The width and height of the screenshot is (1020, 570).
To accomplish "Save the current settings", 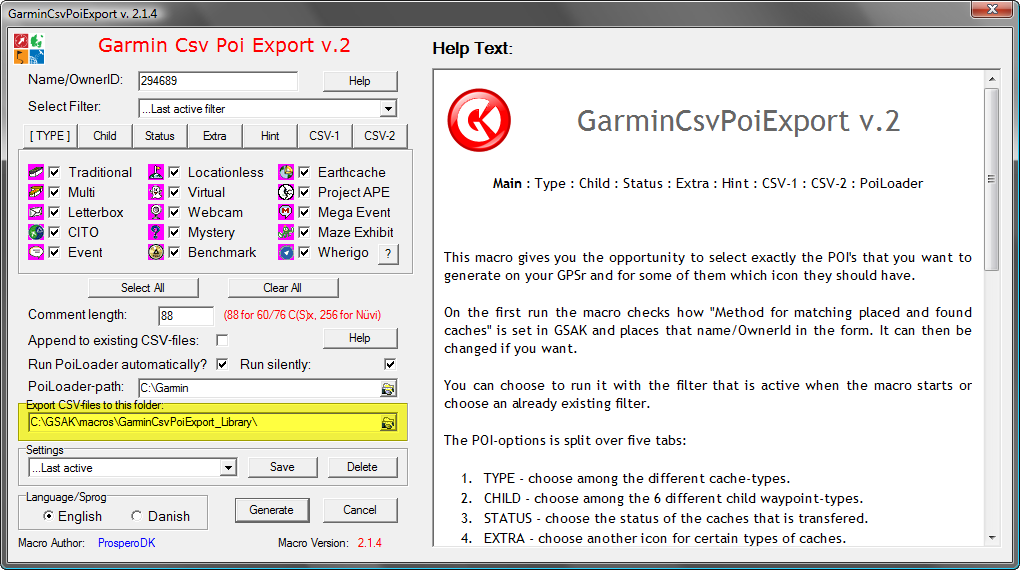I will (x=282, y=467).
